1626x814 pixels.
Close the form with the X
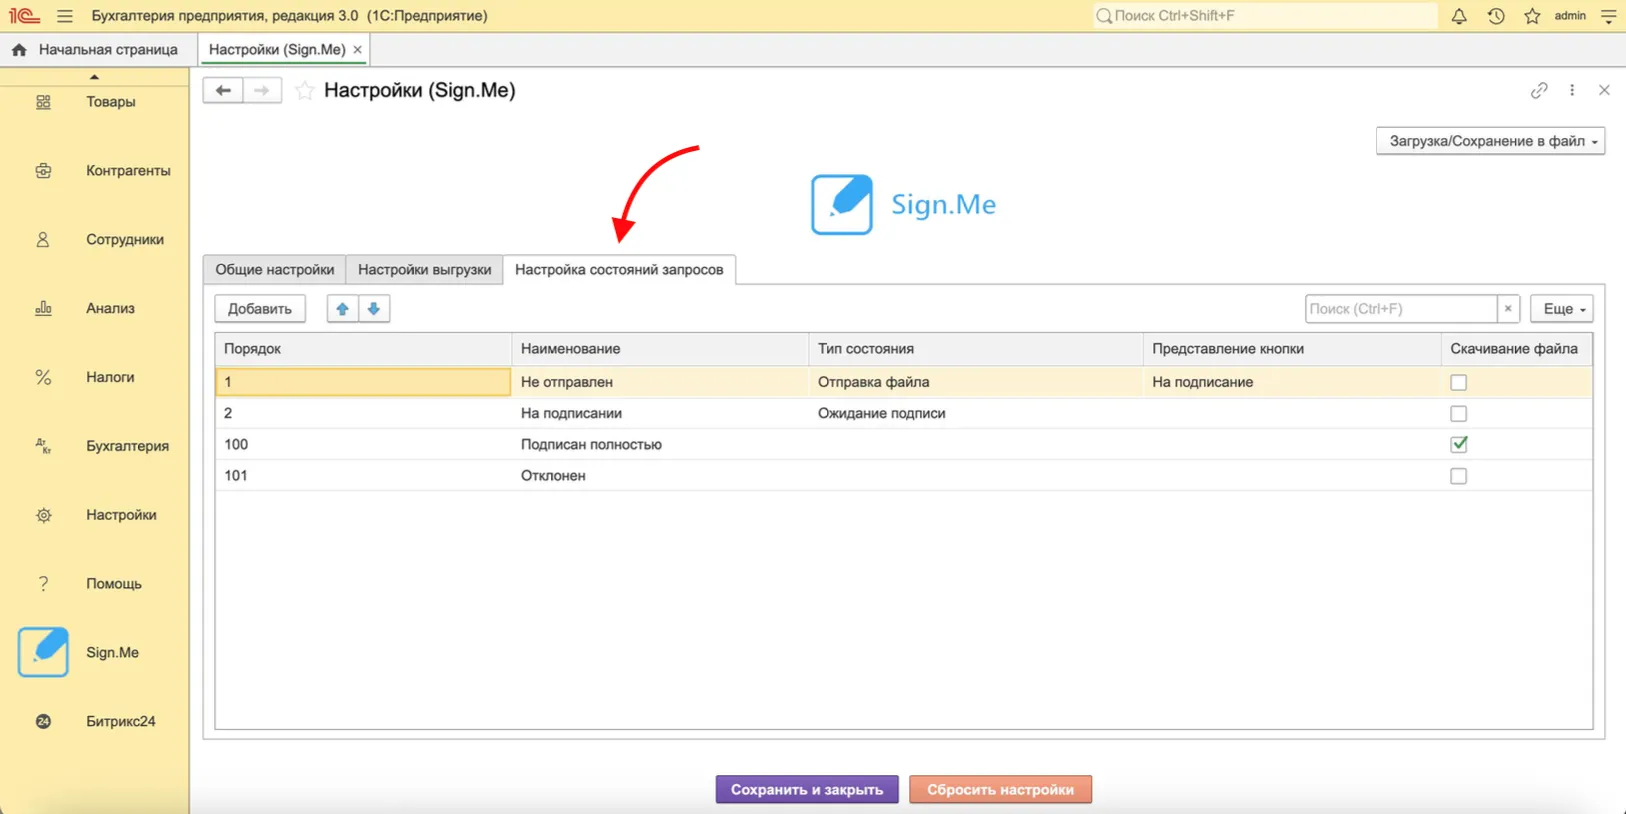1604,90
